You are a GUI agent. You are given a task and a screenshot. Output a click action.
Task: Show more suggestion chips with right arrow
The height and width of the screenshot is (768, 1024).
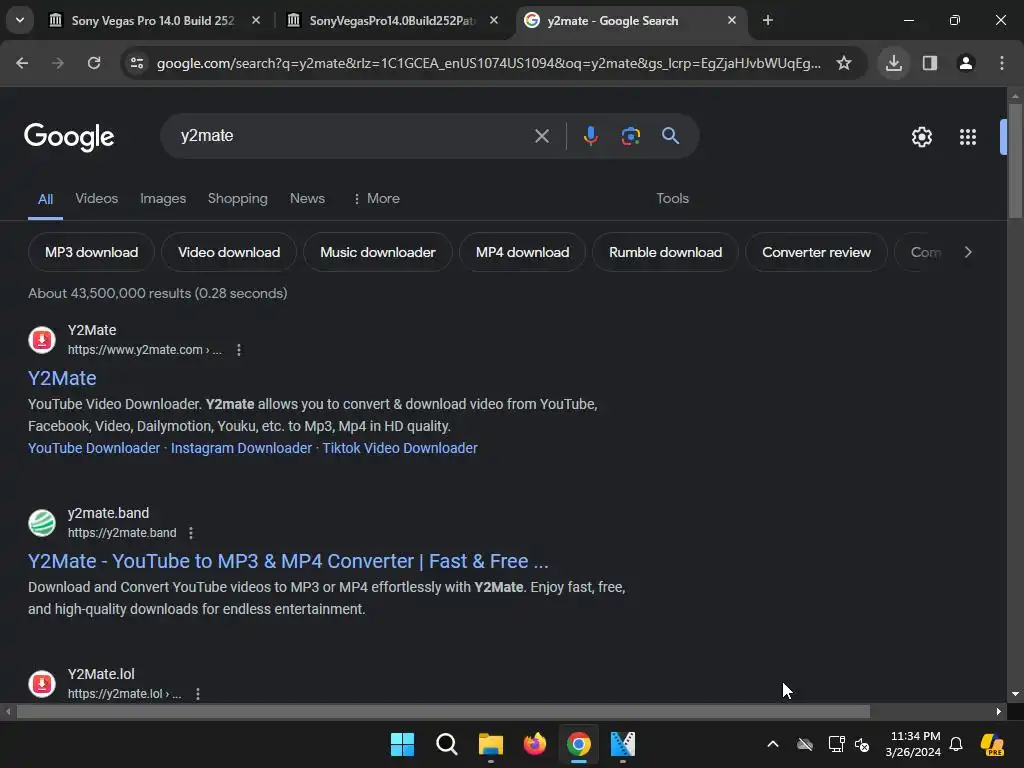968,252
